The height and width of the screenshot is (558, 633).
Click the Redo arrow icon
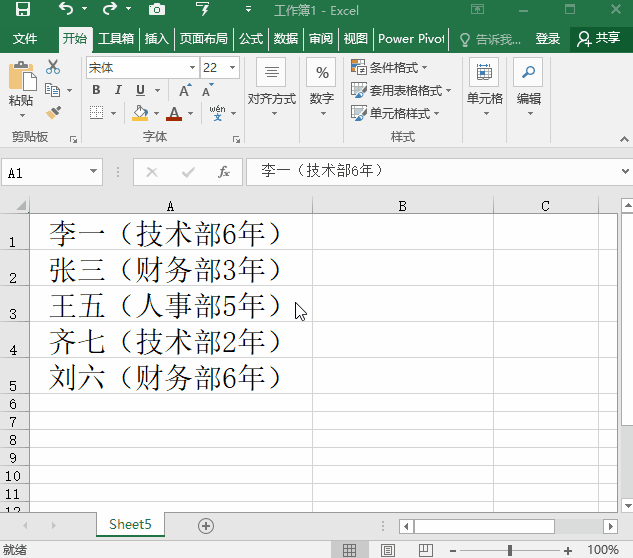[x=110, y=9]
